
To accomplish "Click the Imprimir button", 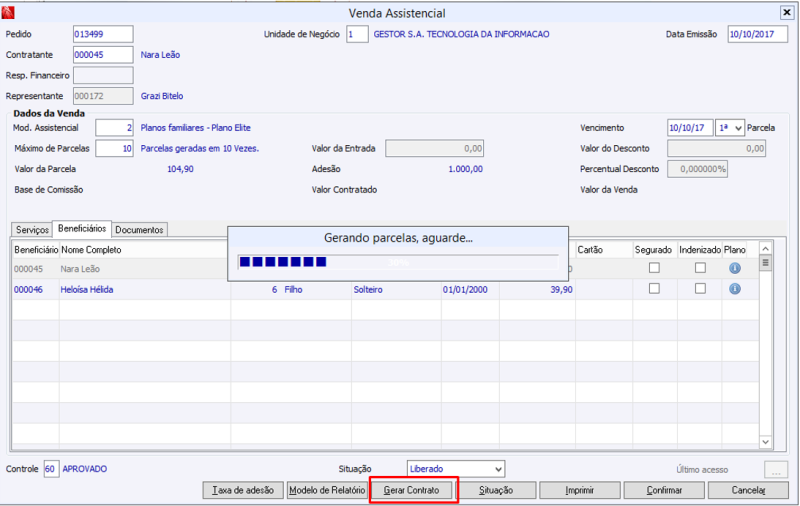I will coord(580,490).
